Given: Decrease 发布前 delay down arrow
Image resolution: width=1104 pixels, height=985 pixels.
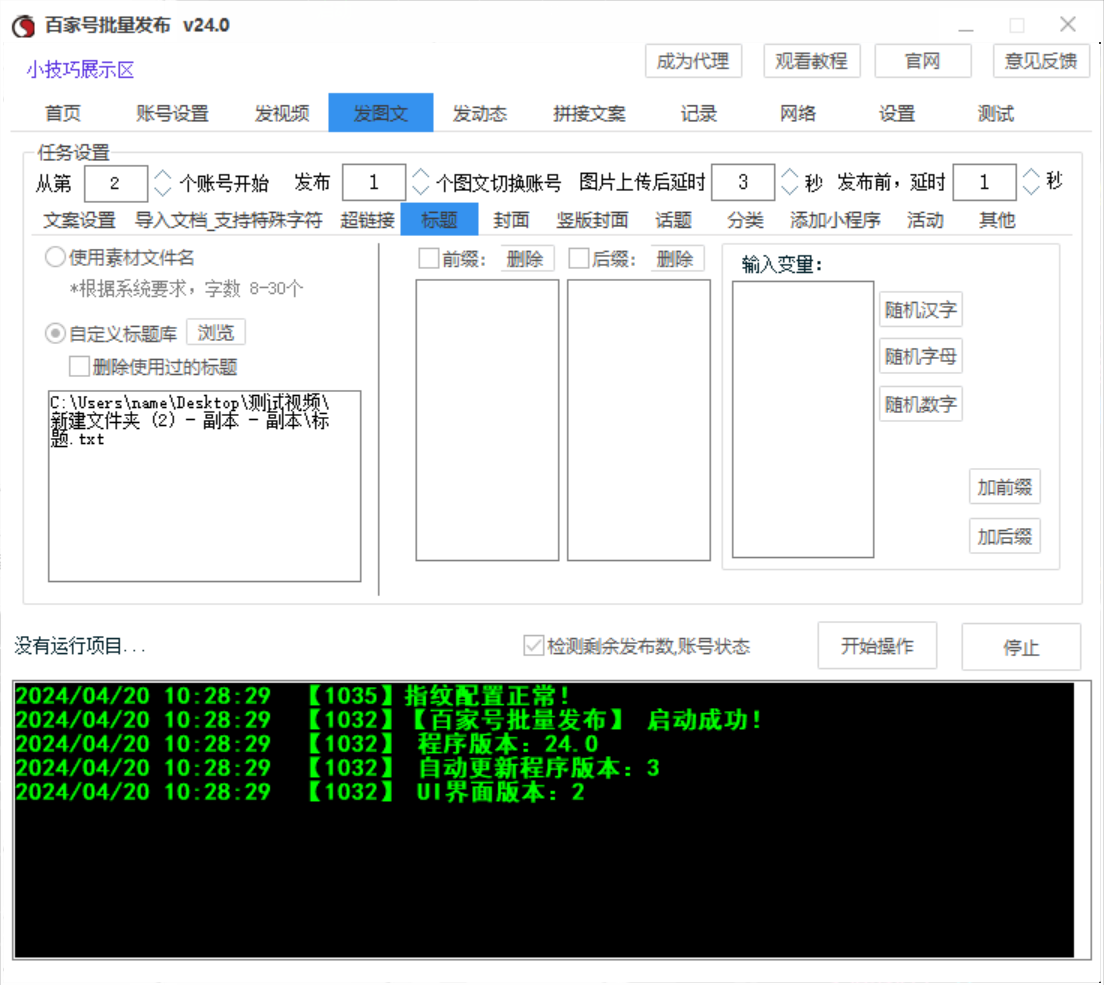Looking at the screenshot, I should coord(1031,191).
